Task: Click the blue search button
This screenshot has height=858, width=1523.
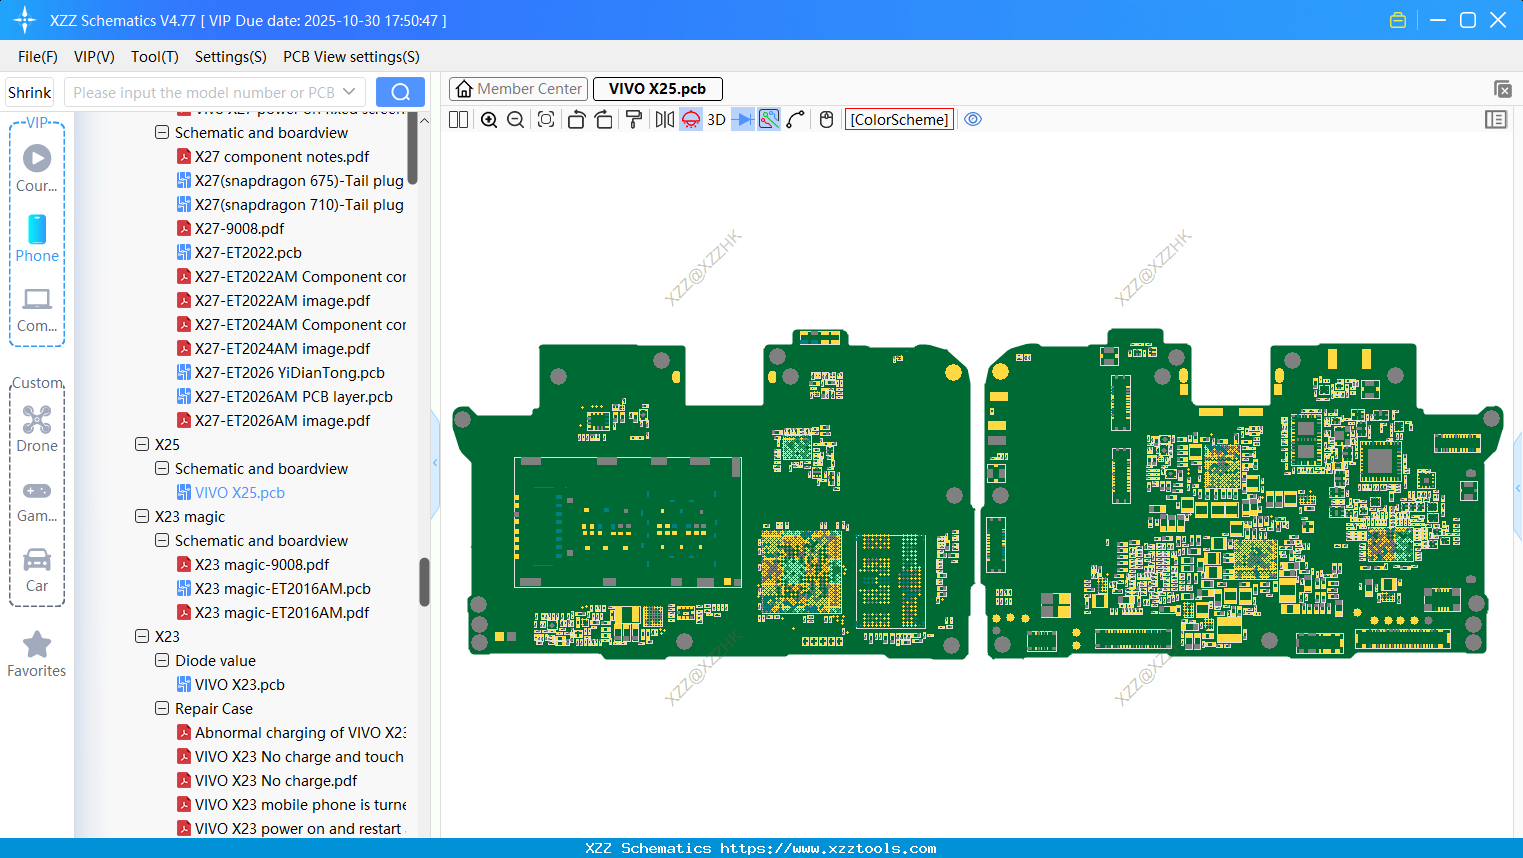Action: coord(400,92)
